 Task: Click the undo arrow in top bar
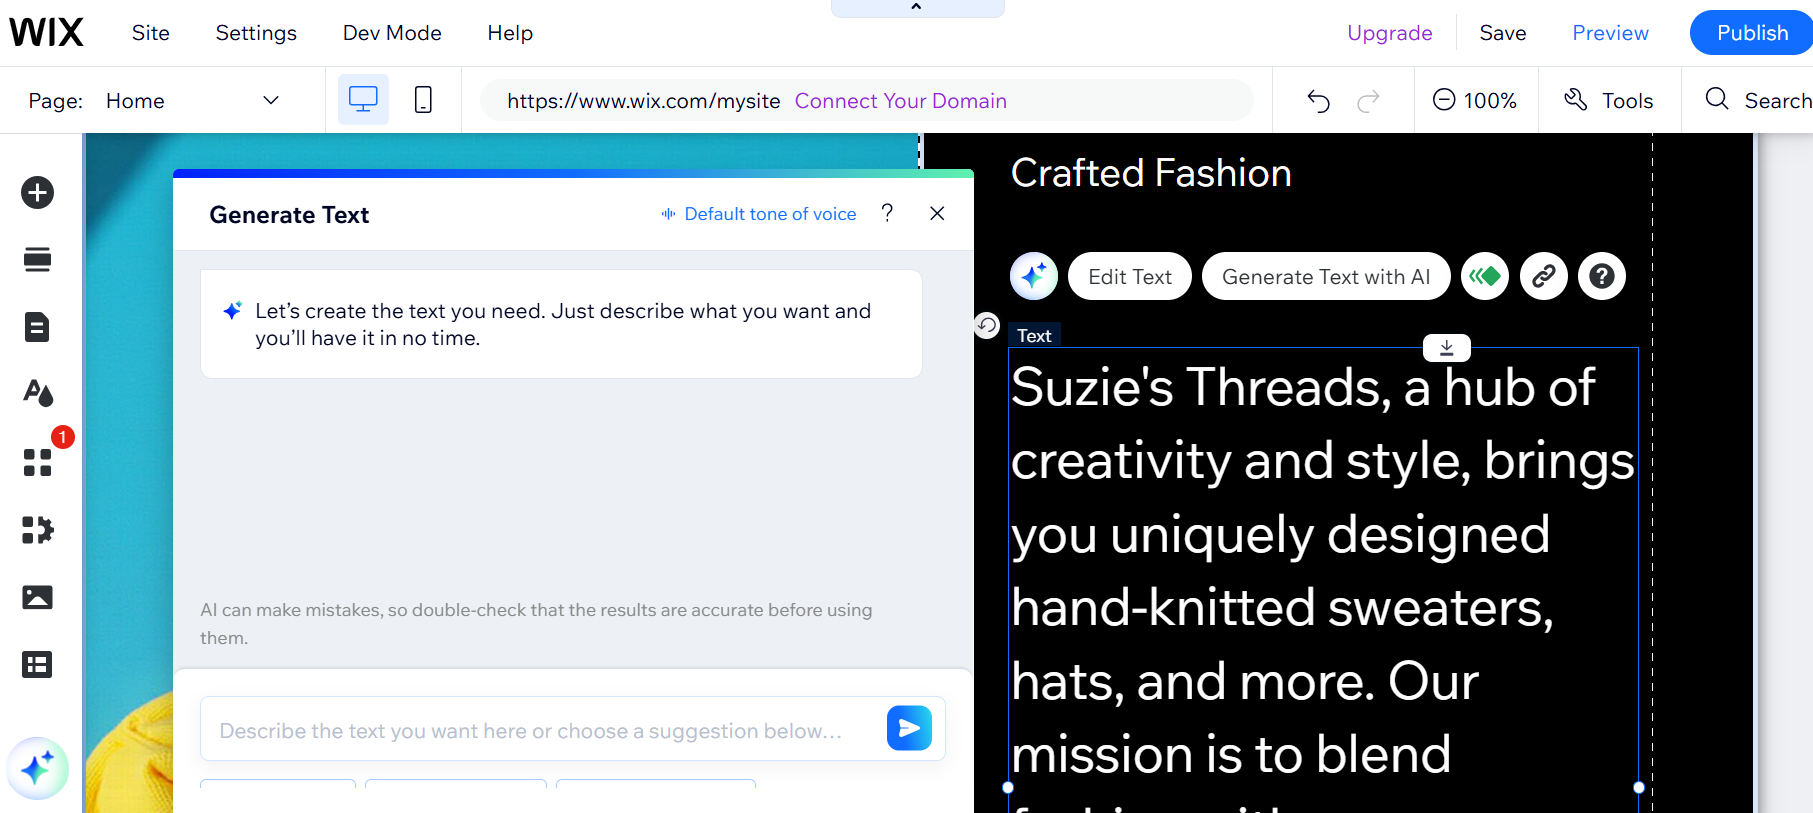click(1318, 100)
